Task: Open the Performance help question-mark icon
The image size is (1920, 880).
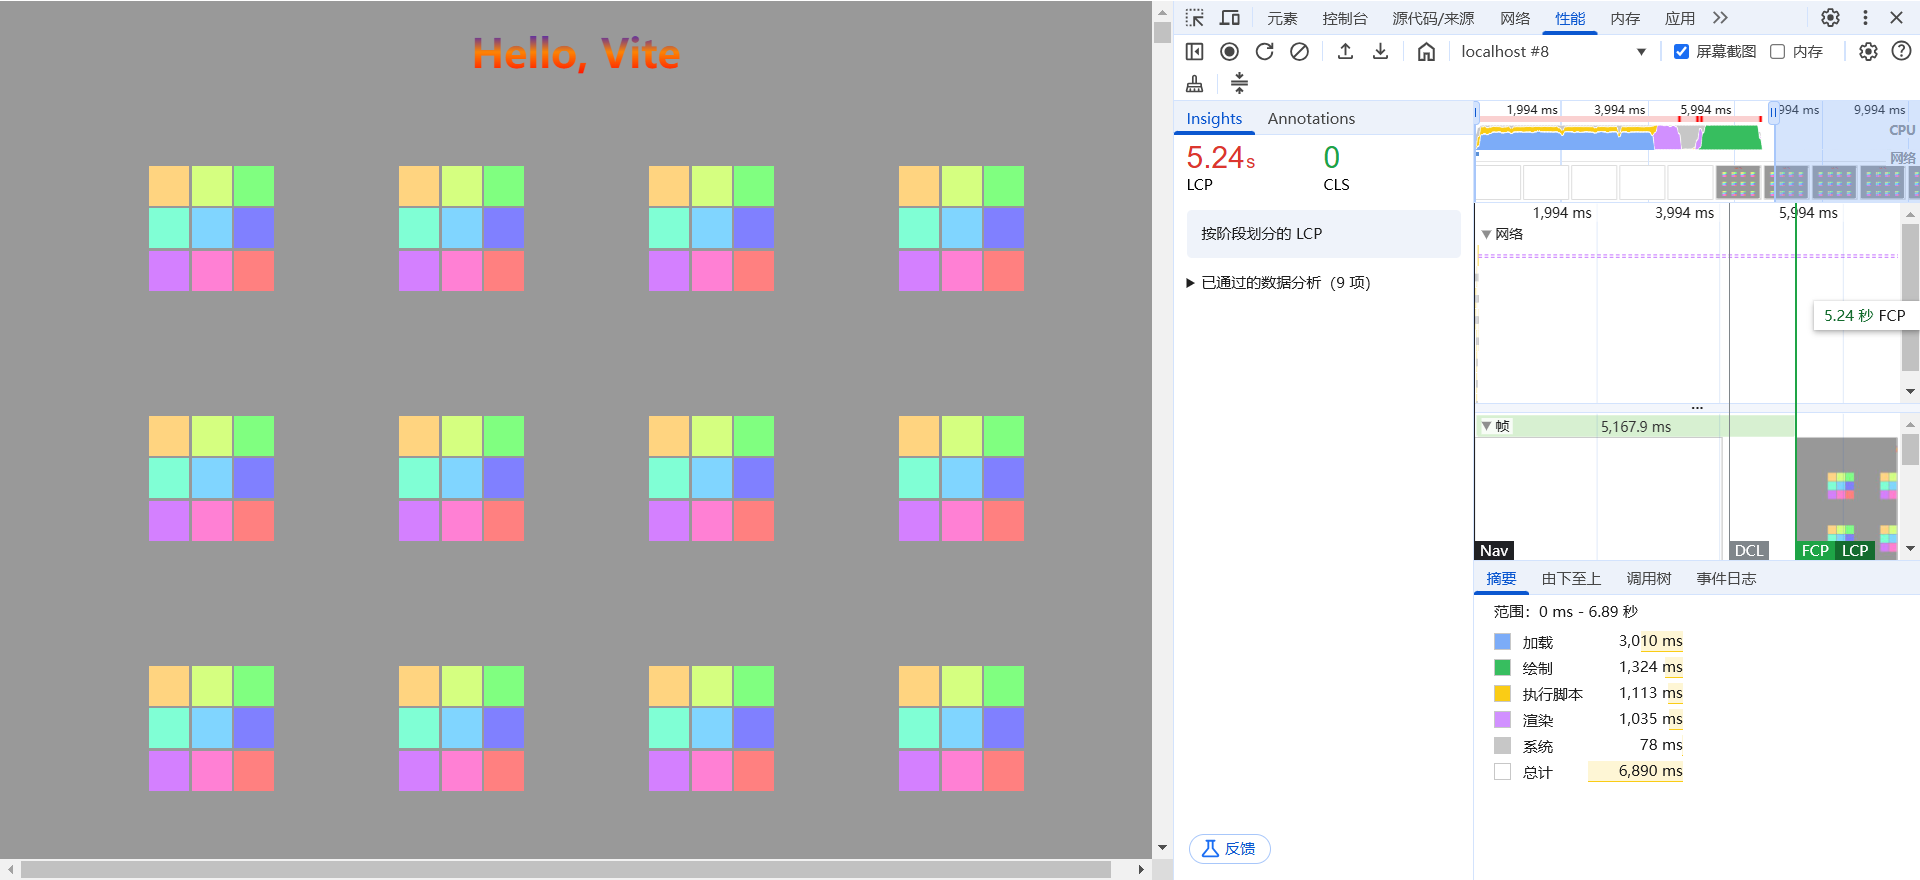Action: (1902, 52)
